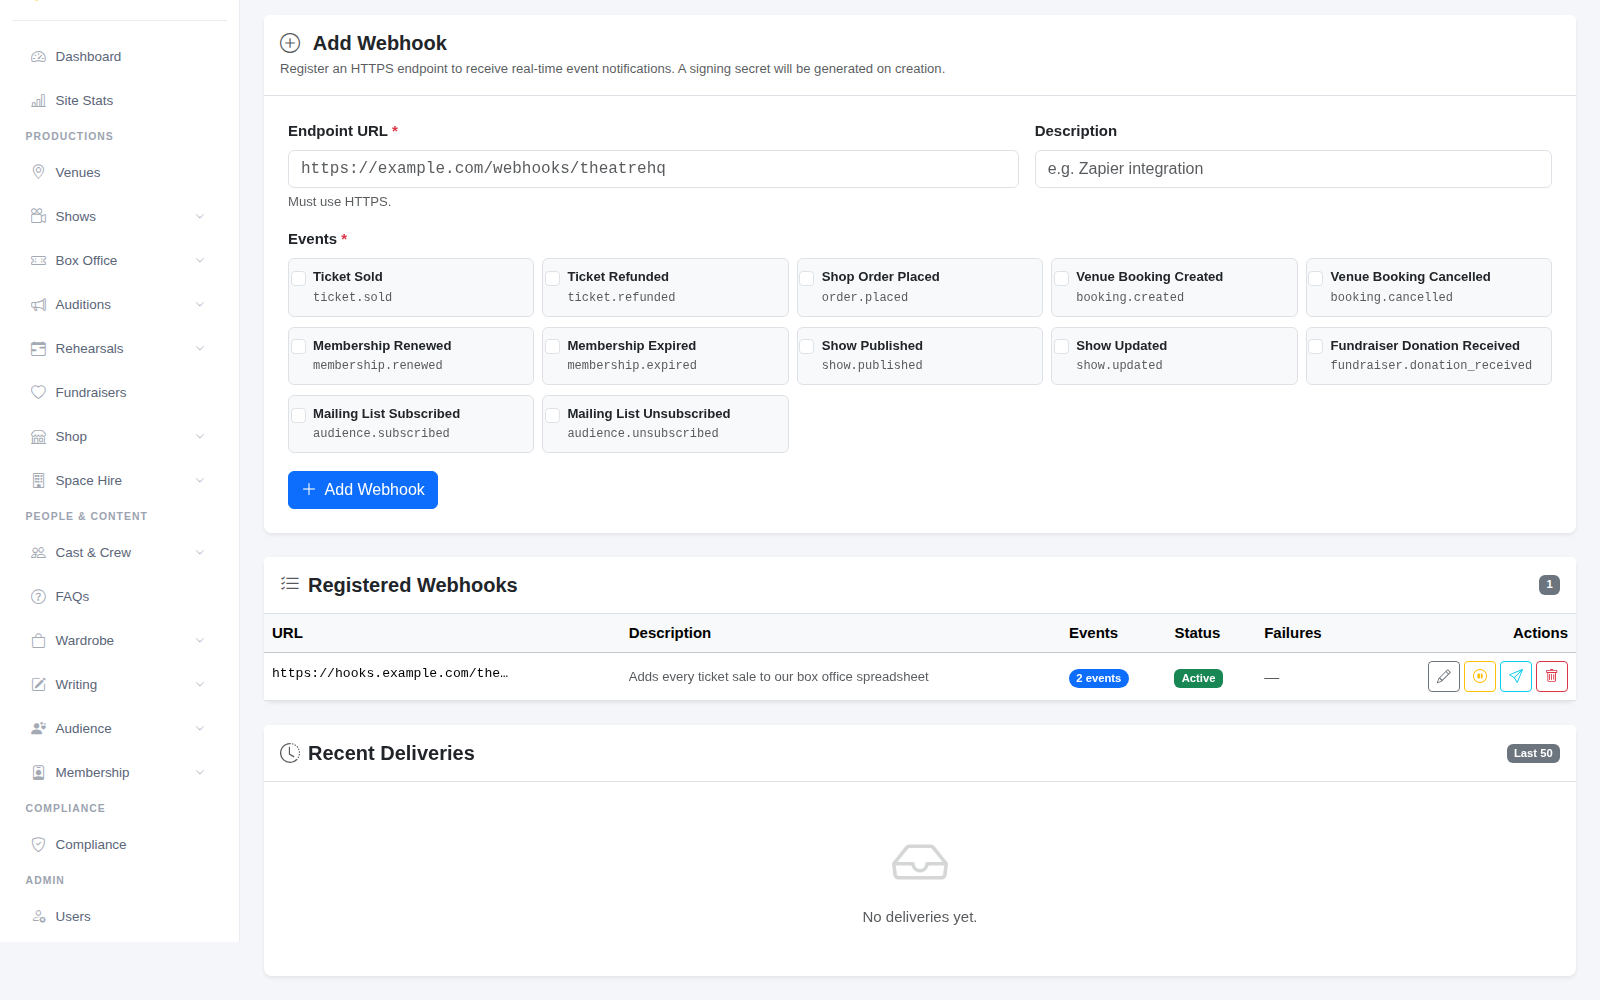
Task: Click the Writing pencil-square icon
Action: click(x=38, y=685)
